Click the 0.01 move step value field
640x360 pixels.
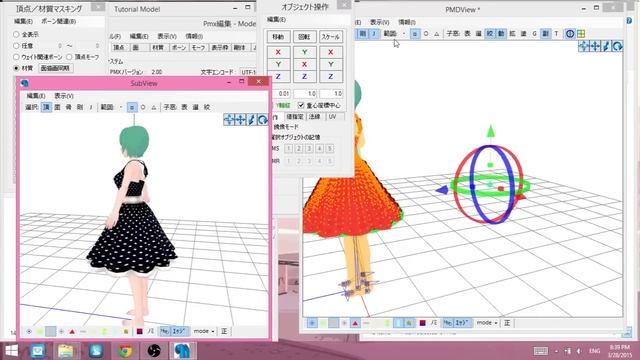point(281,94)
